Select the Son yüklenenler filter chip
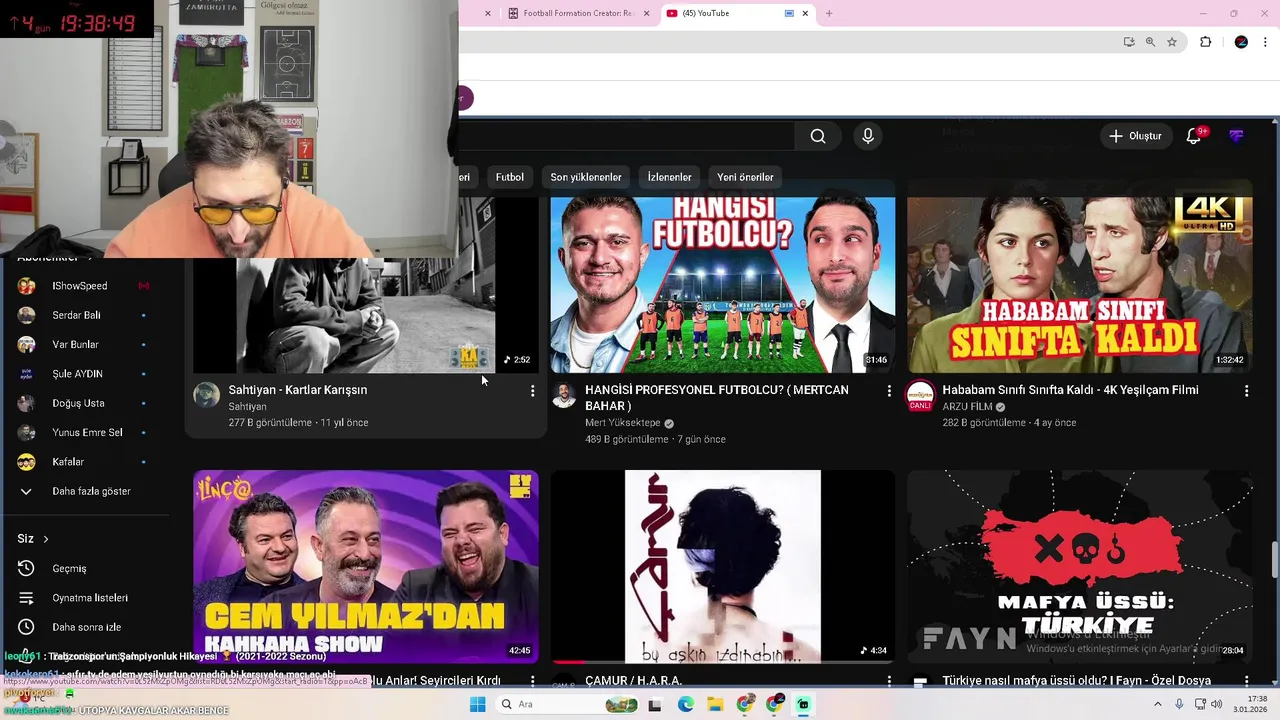This screenshot has height=720, width=1280. point(586,177)
